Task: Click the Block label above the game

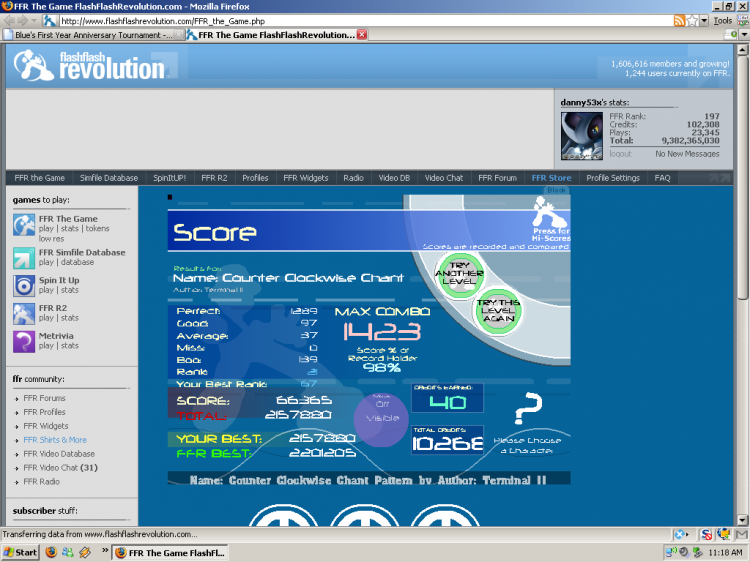Action: (556, 190)
